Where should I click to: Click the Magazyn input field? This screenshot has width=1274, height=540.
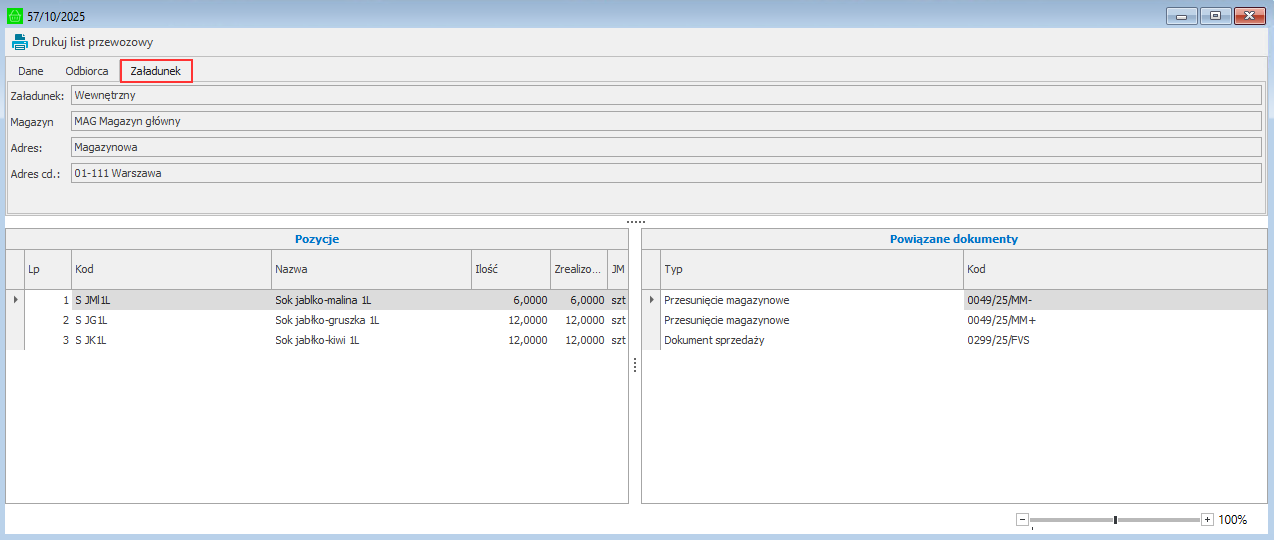click(x=665, y=121)
